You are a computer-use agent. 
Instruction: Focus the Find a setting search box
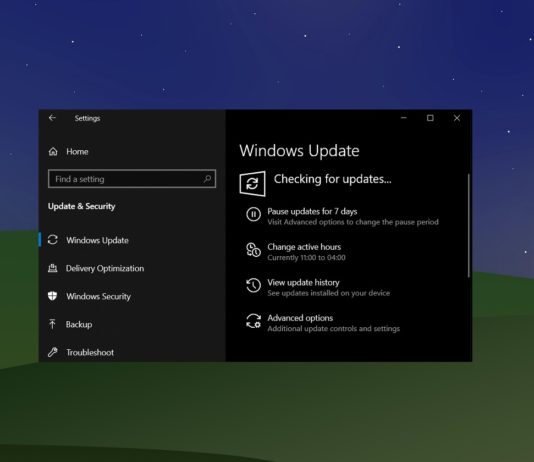132,179
